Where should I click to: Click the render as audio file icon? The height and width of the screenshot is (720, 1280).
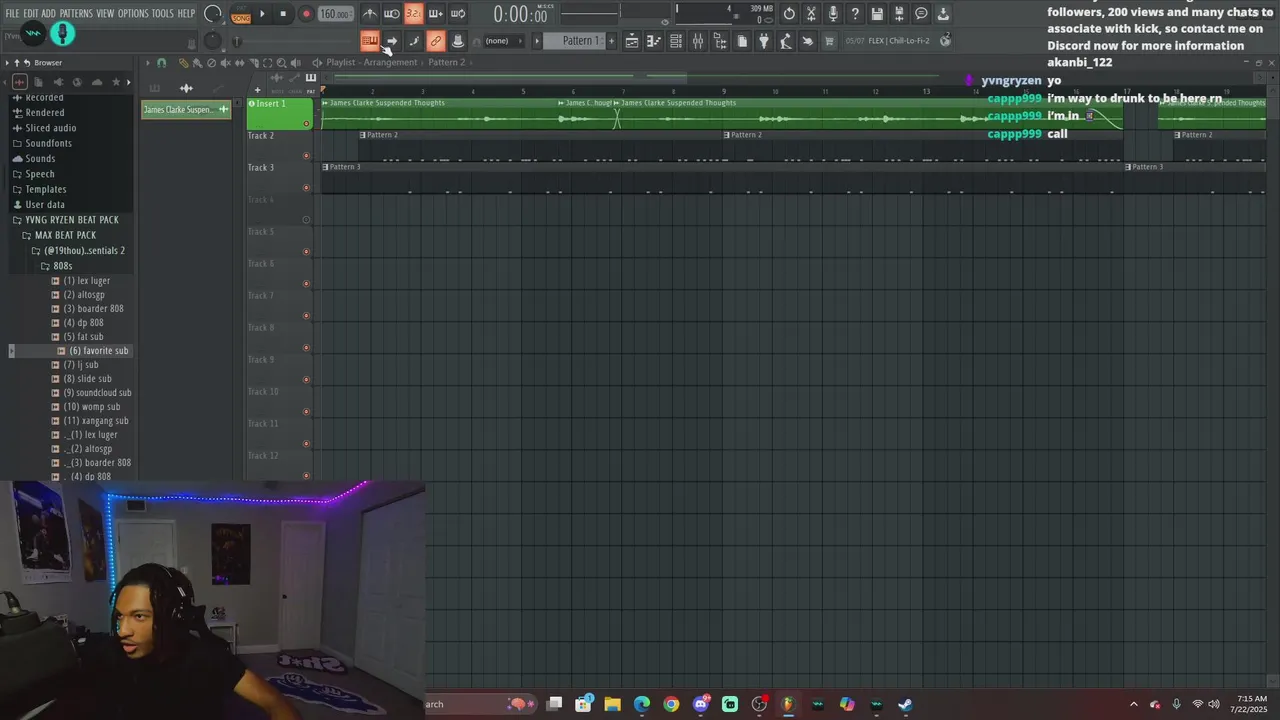point(899,14)
